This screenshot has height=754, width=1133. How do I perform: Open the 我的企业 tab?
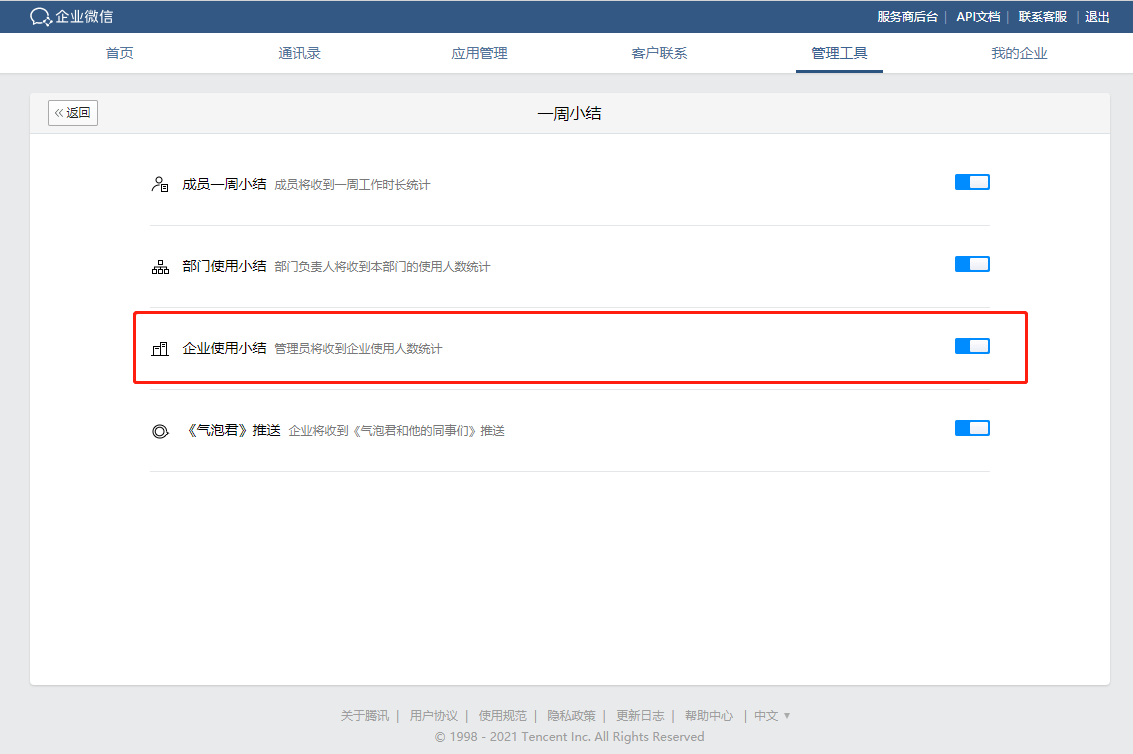1019,53
